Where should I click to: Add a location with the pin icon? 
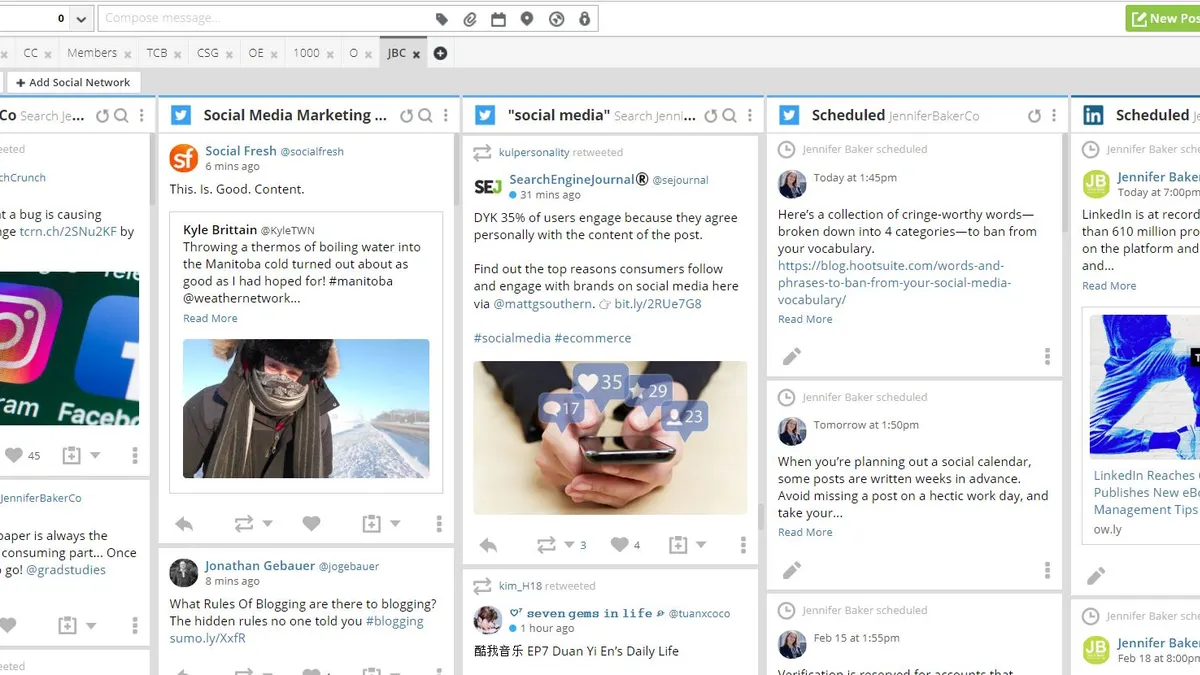[x=527, y=19]
